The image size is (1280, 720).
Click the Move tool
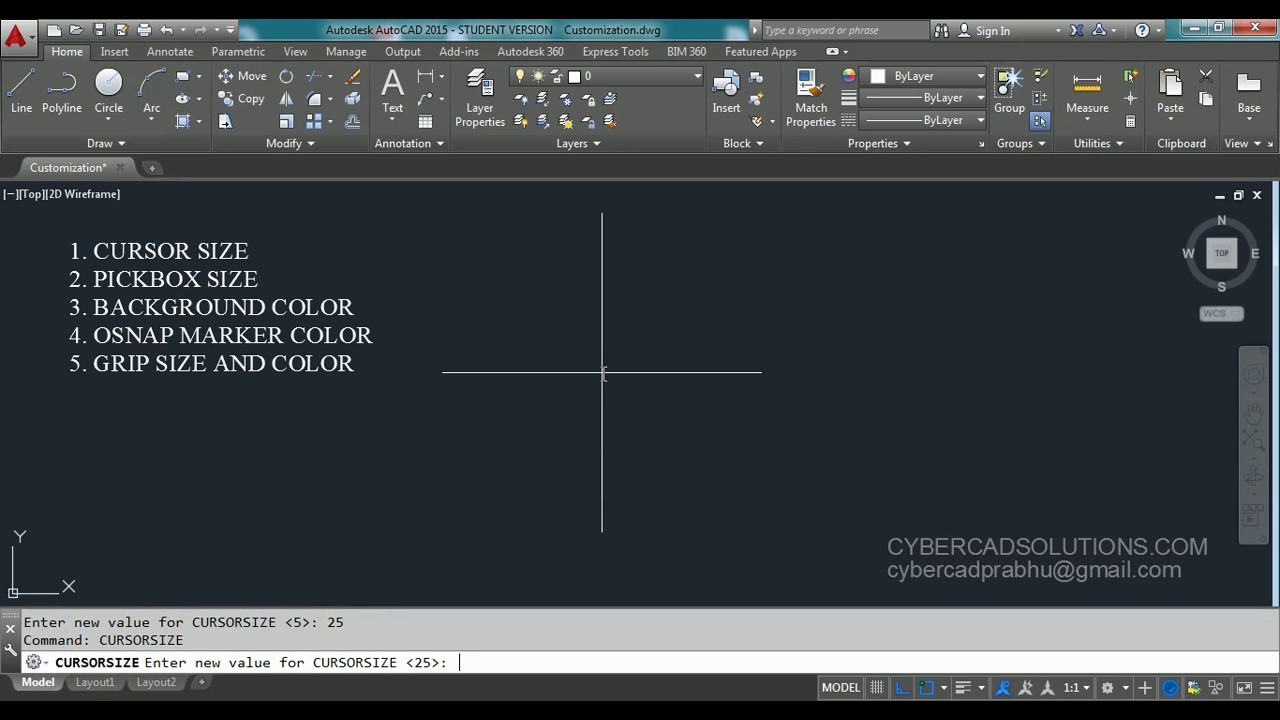242,76
